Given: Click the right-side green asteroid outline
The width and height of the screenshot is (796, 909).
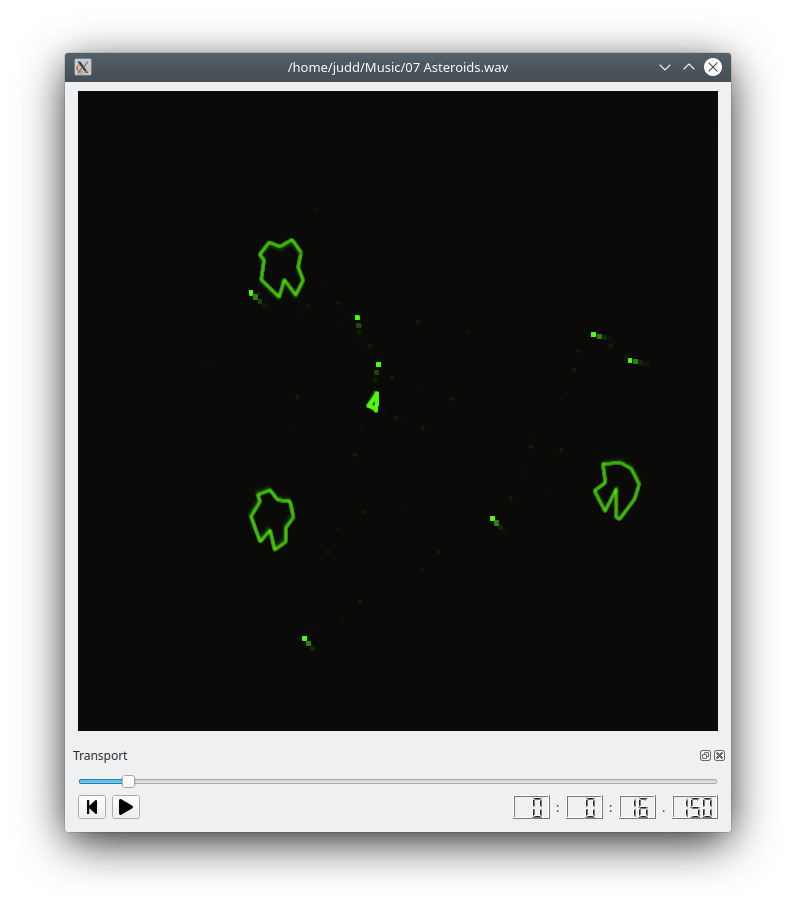Looking at the screenshot, I should pyautogui.click(x=617, y=490).
